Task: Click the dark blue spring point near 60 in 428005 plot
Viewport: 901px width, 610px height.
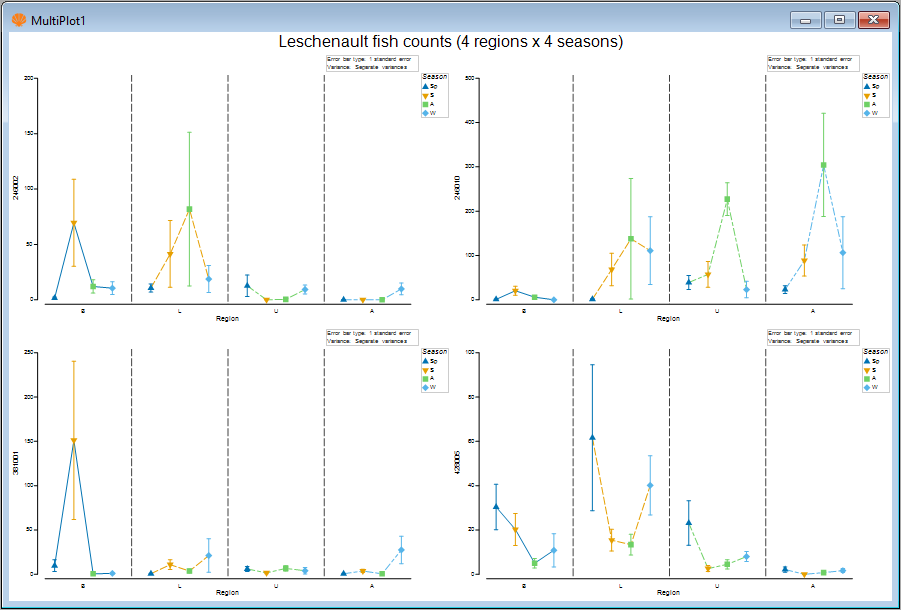Action: click(592, 438)
